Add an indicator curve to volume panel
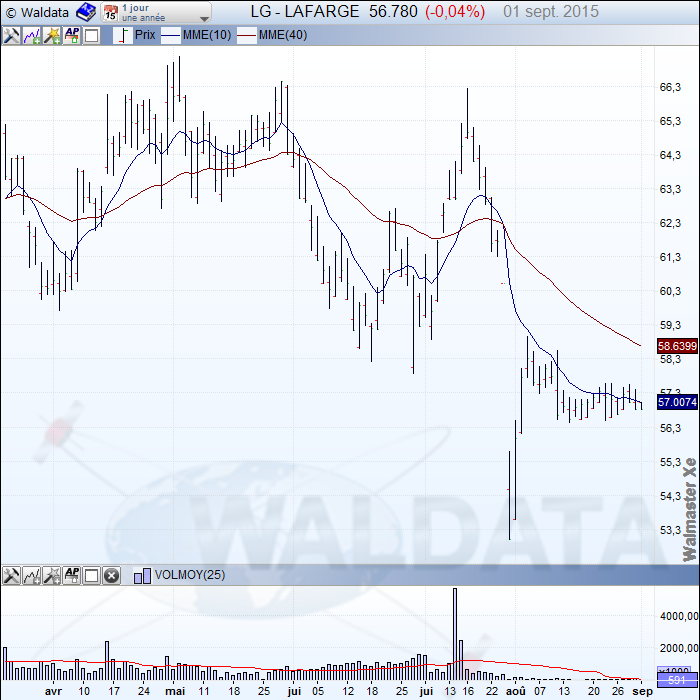This screenshot has width=700, height=700. (31, 575)
